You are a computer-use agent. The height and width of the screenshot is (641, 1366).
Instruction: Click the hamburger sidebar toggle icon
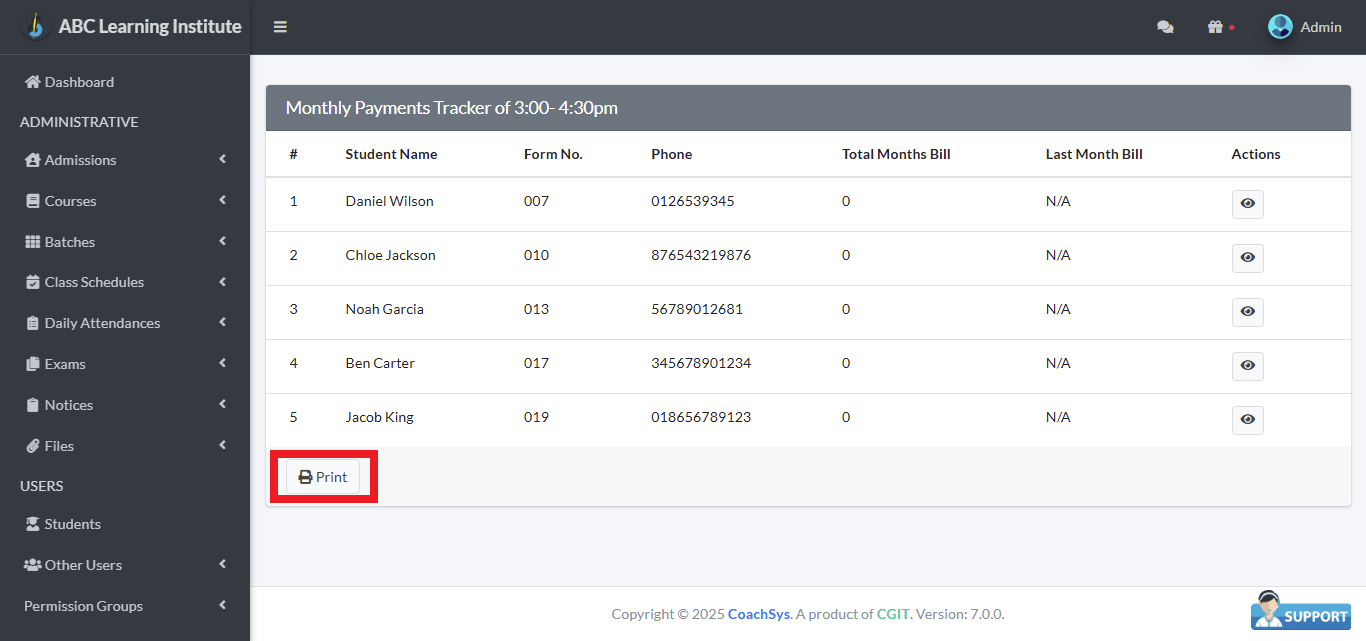(280, 27)
